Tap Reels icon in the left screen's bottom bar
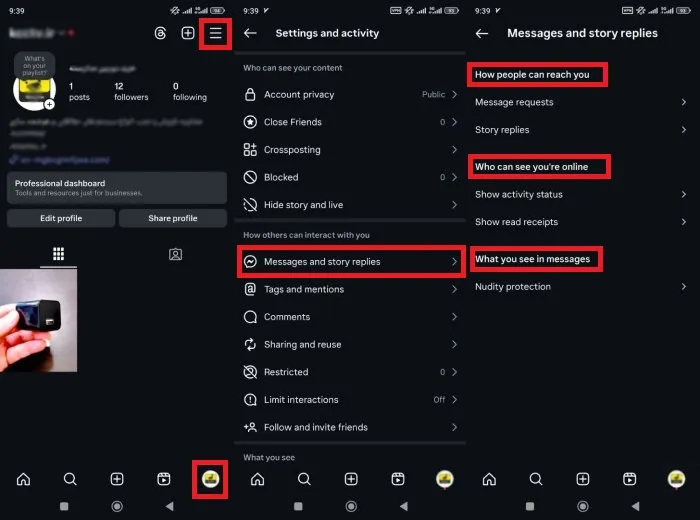Image resolution: width=700 pixels, height=520 pixels. pos(164,479)
